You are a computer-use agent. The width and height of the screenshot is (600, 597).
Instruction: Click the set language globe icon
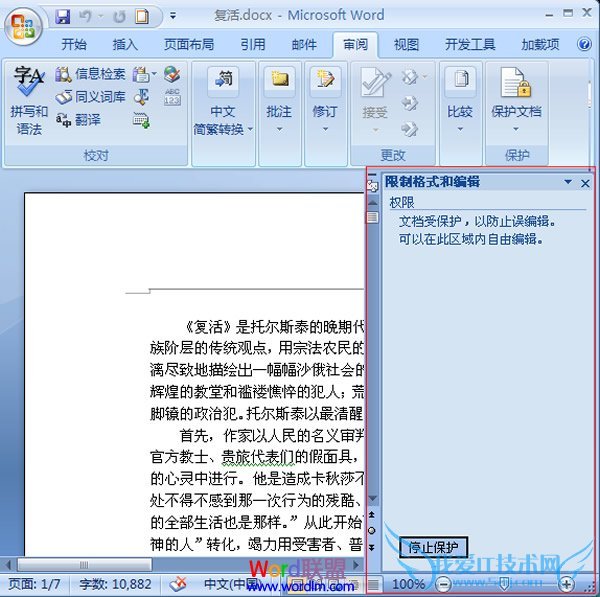172,74
